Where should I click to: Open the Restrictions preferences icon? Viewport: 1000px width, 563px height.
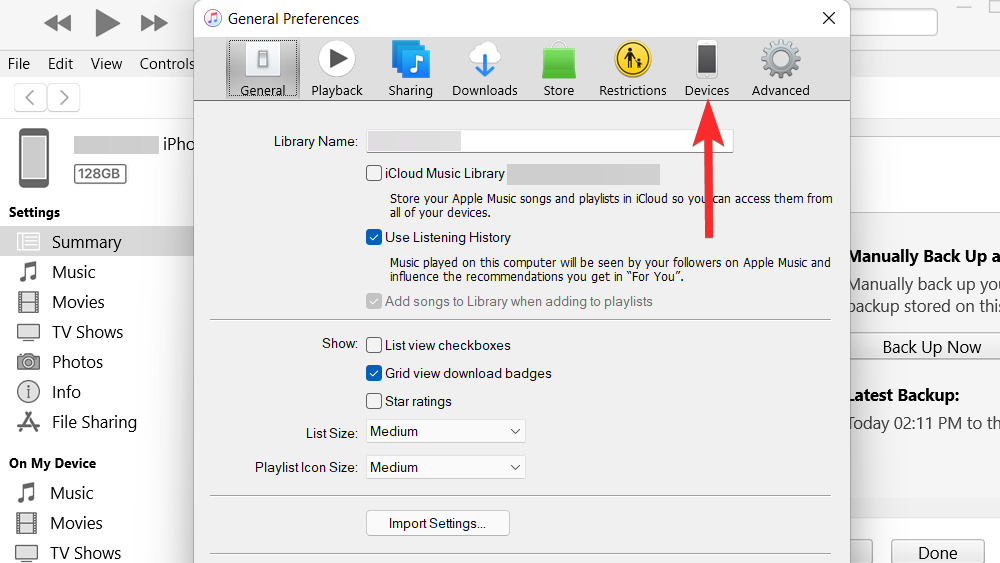click(632, 62)
